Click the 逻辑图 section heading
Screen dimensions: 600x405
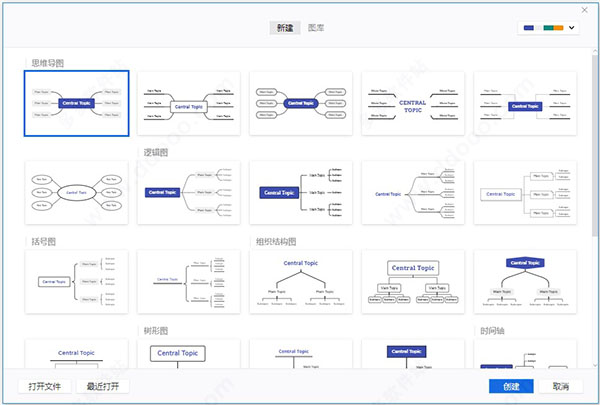pos(156,152)
